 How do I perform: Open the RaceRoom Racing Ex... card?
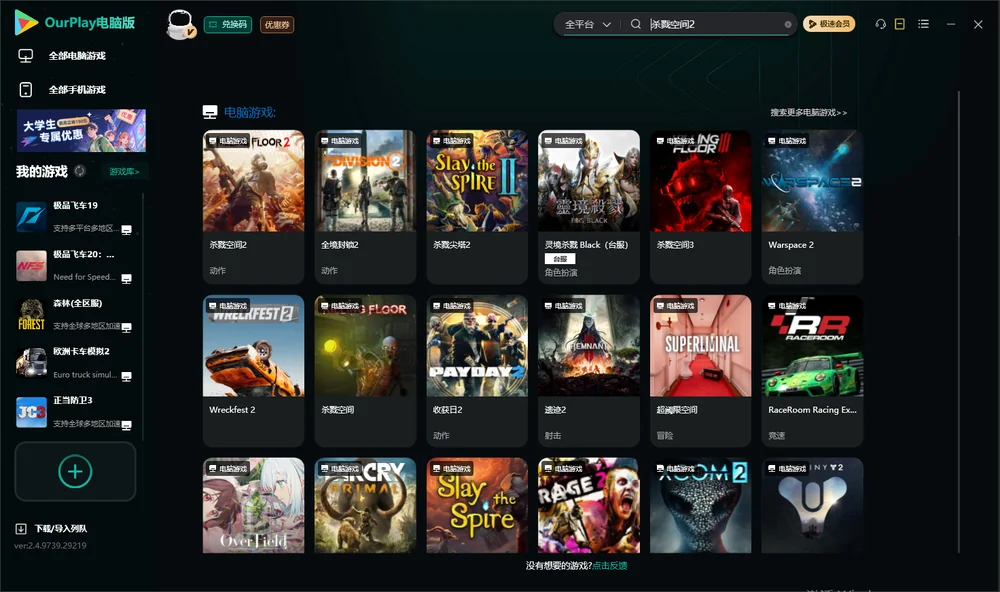[x=812, y=371]
